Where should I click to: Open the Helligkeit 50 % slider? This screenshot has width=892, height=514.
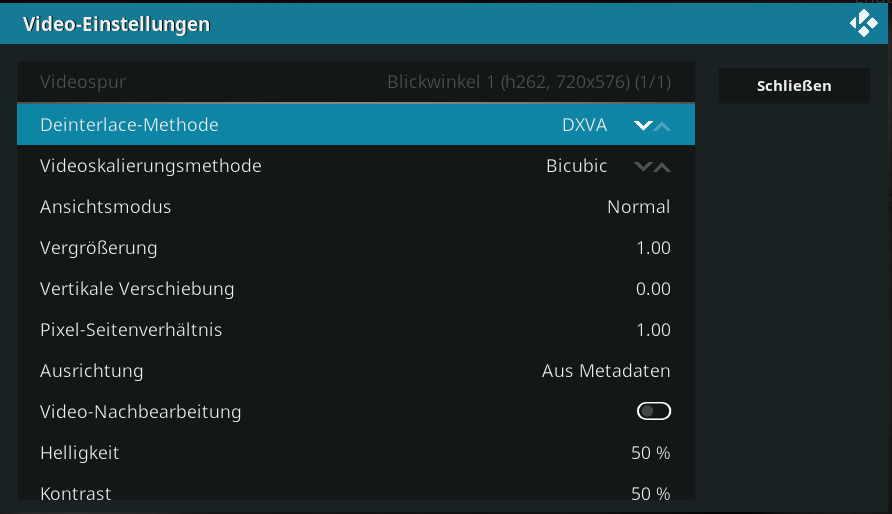356,452
